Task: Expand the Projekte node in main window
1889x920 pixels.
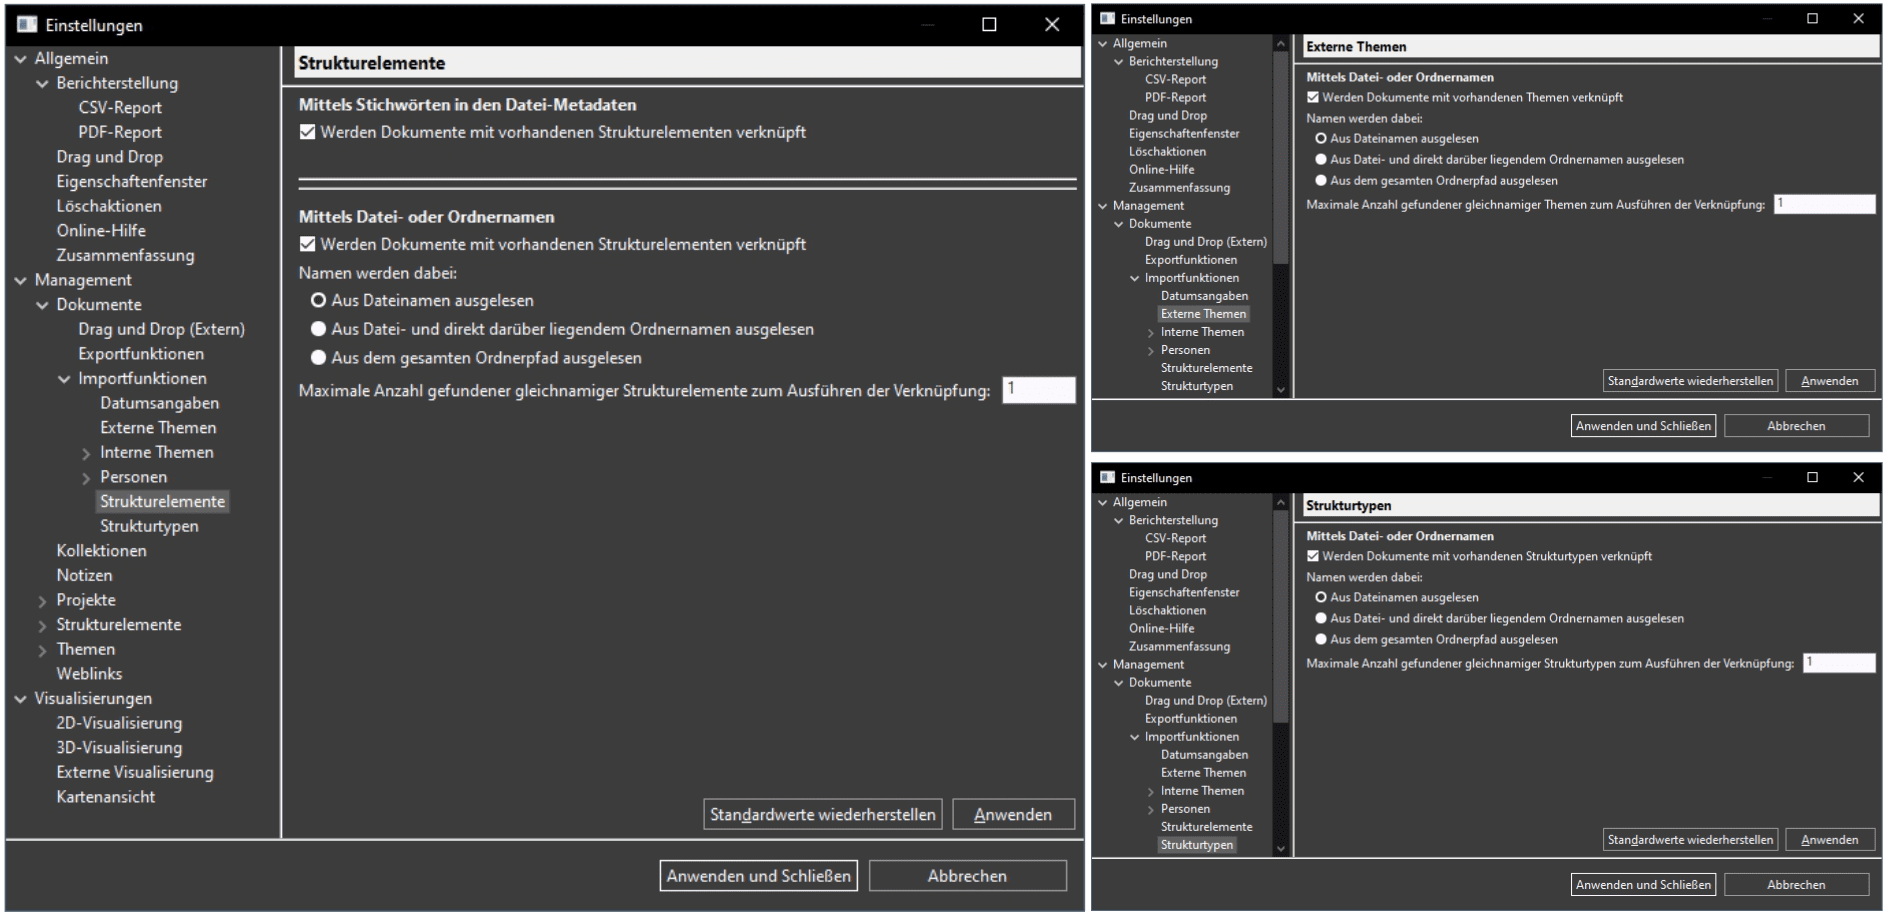Action: [x=42, y=601]
